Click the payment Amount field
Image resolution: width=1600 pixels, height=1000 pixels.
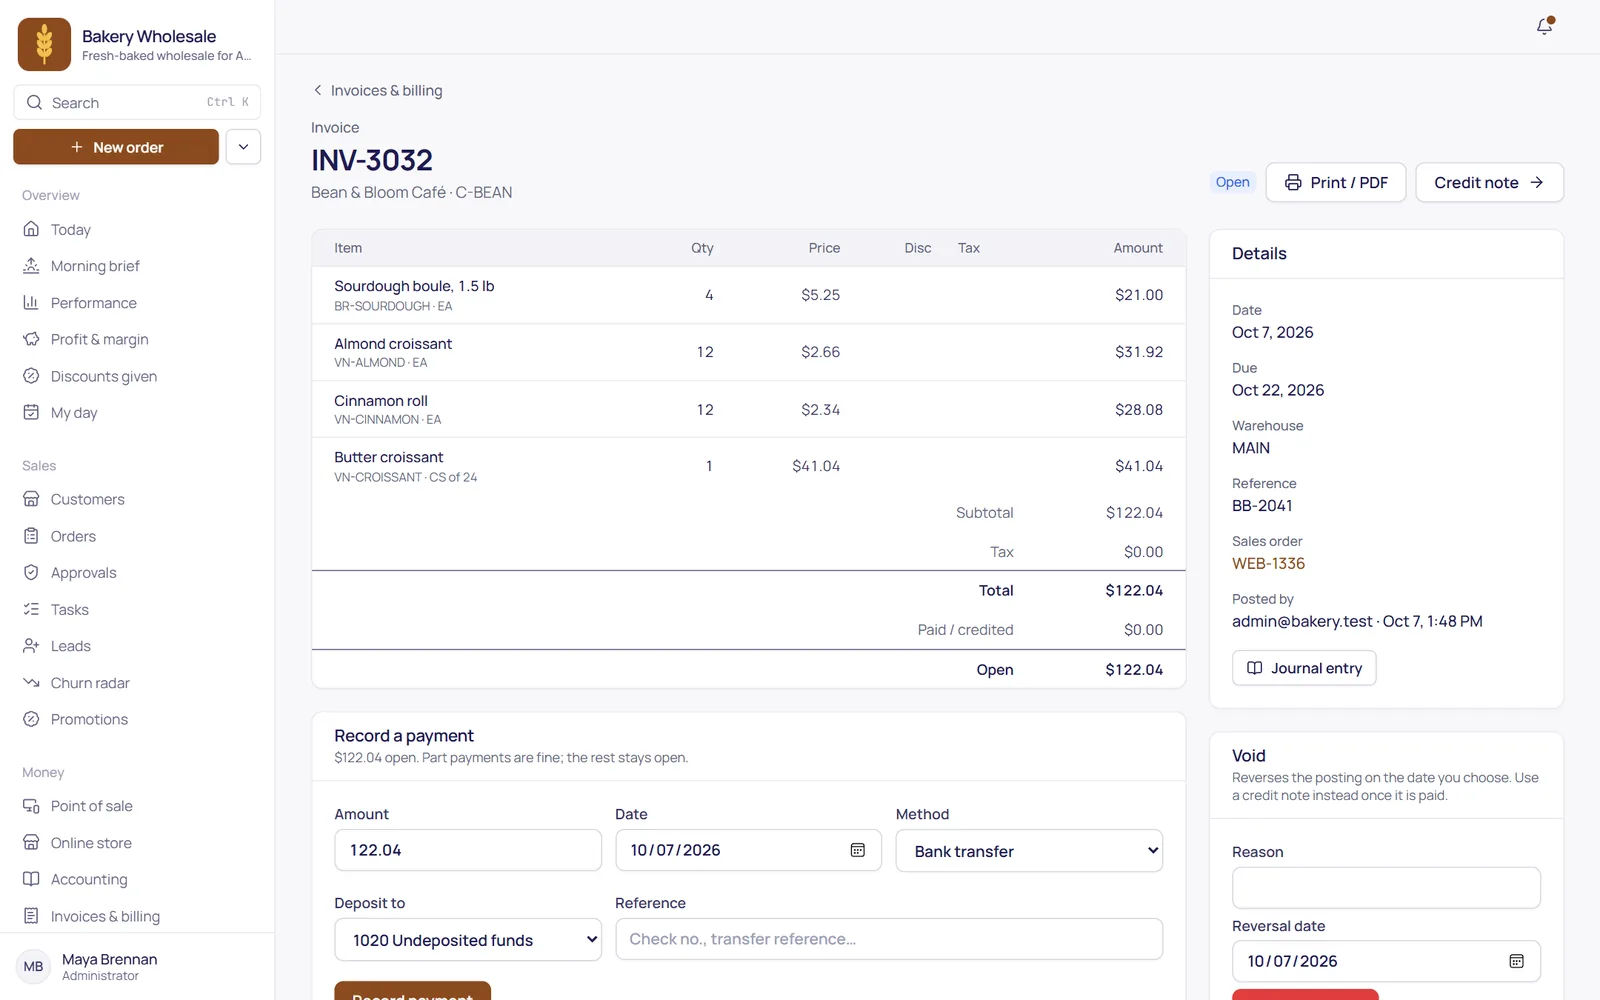(x=468, y=850)
